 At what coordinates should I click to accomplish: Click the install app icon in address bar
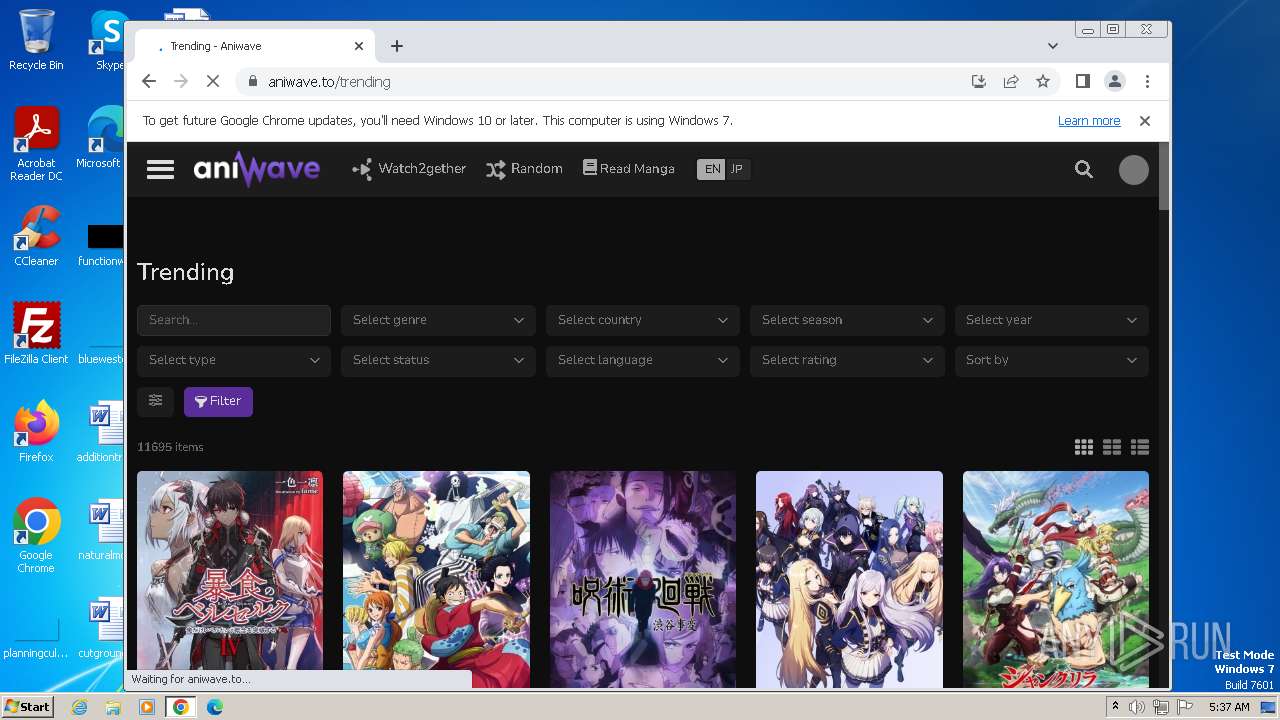pos(979,82)
